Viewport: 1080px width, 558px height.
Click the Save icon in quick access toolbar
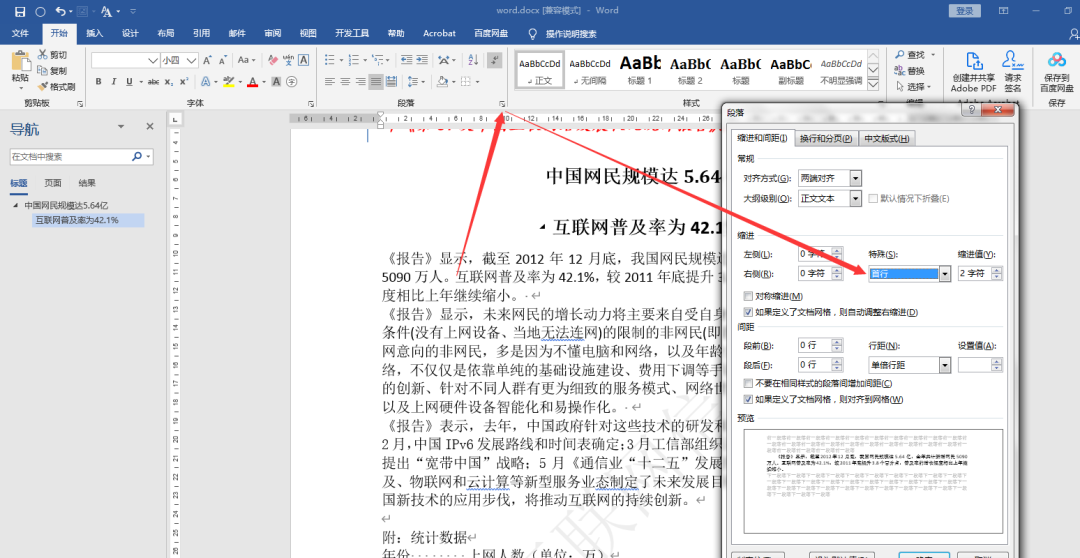[19, 11]
